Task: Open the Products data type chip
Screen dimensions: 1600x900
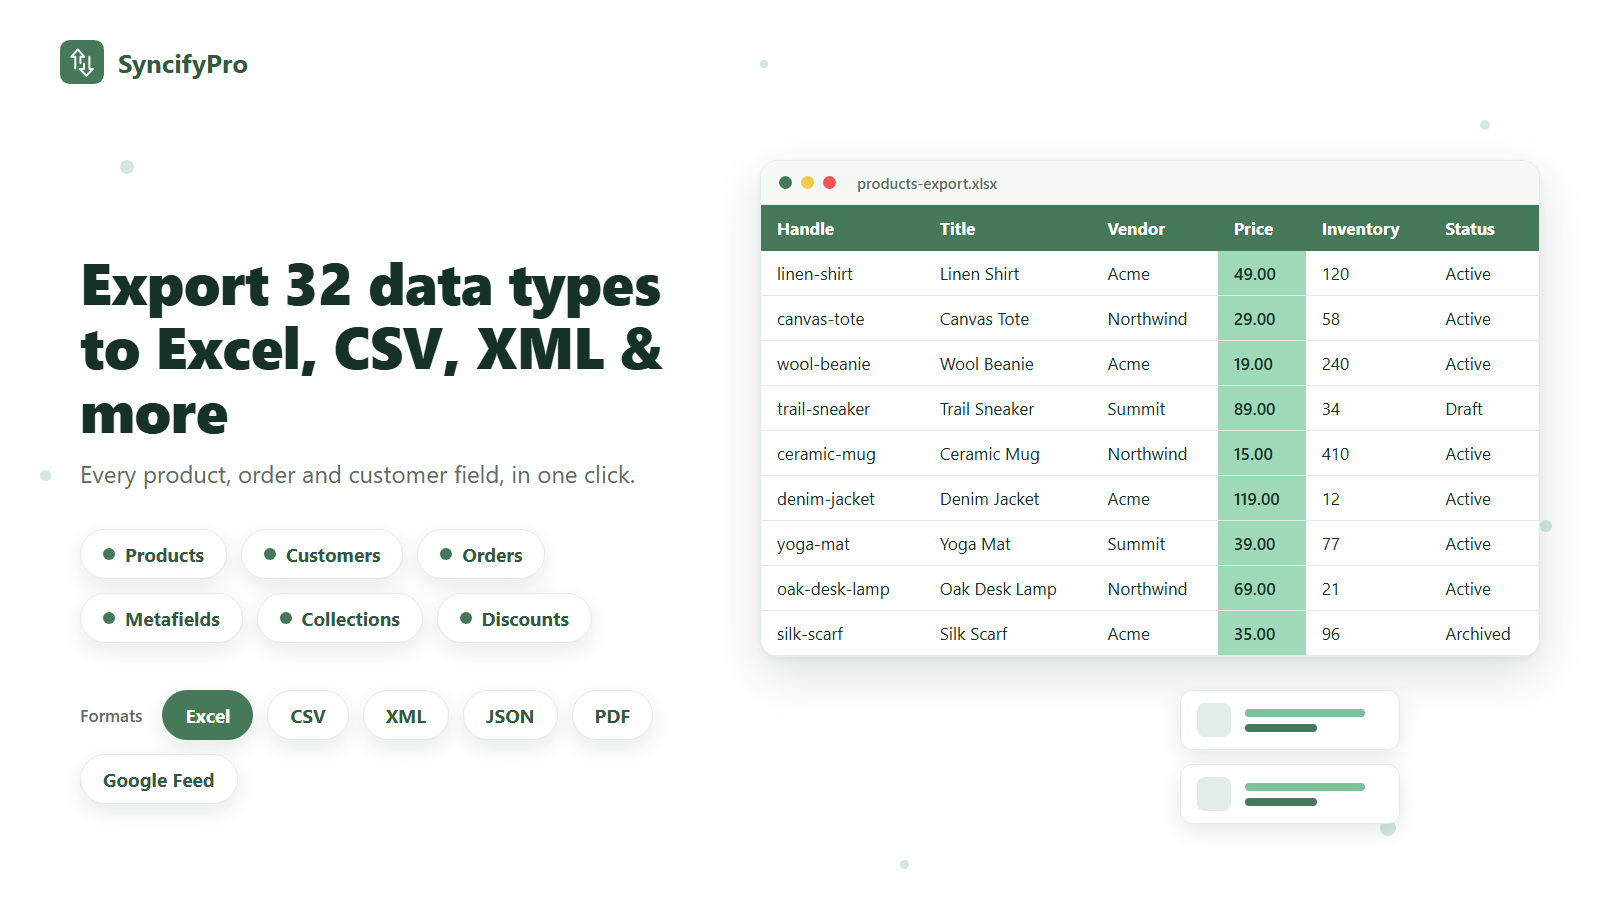Action: [153, 554]
